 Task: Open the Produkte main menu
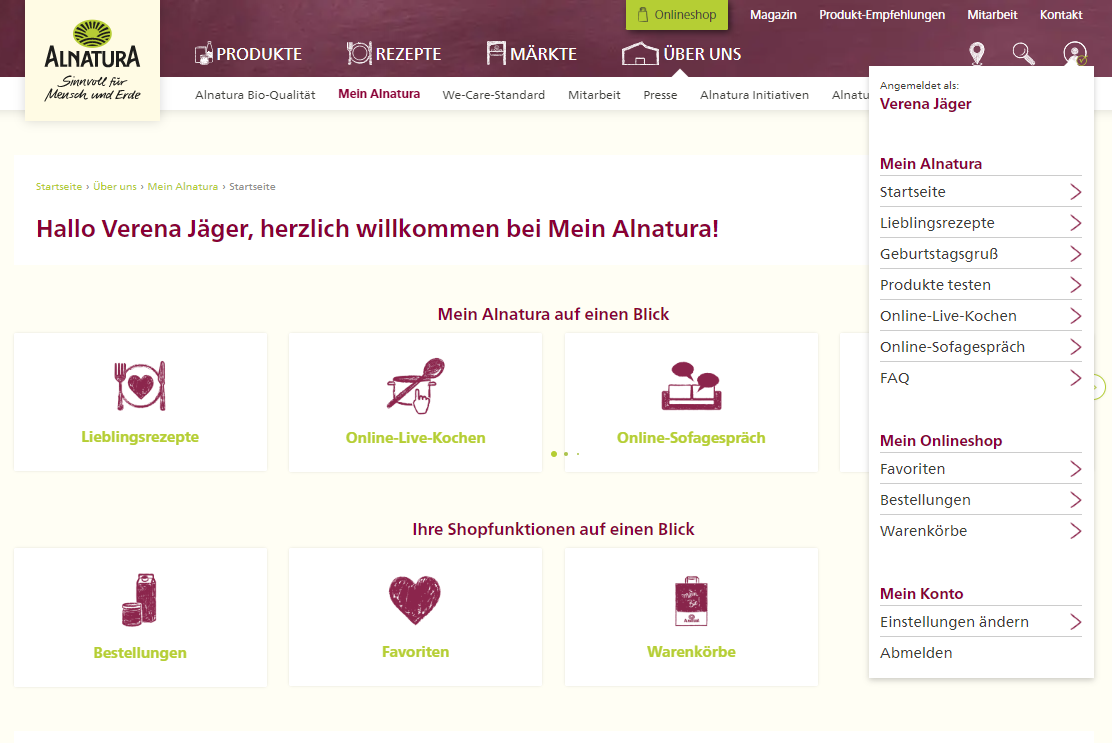[248, 54]
